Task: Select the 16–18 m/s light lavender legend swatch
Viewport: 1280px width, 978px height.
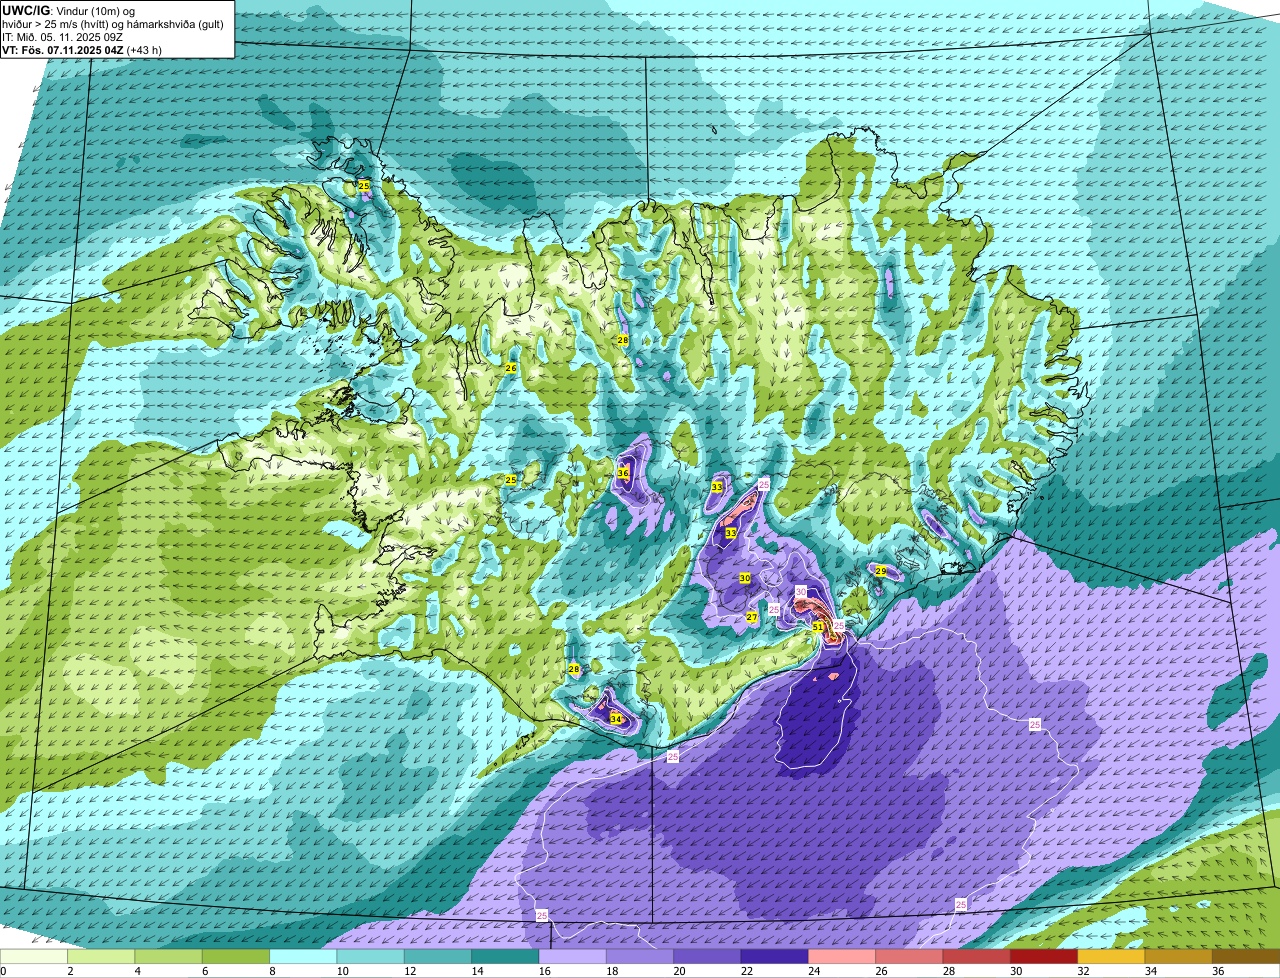Action: point(572,957)
